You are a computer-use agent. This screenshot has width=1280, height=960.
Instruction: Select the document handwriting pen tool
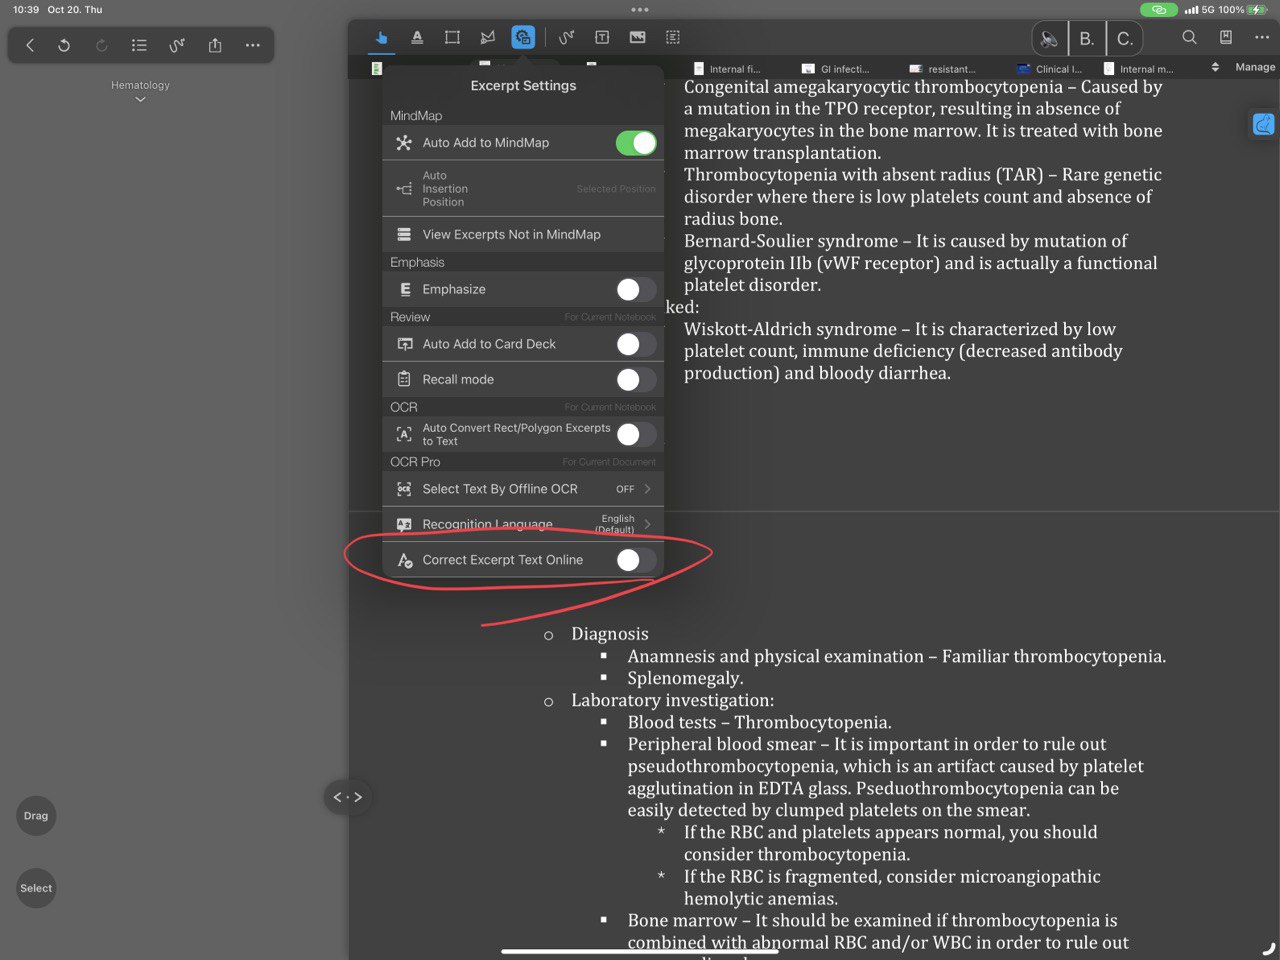pos(566,37)
